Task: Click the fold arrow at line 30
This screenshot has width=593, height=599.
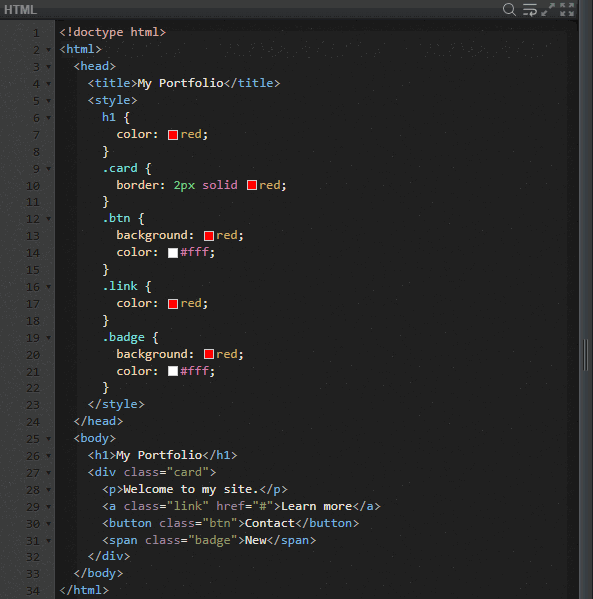Action: [x=49, y=524]
